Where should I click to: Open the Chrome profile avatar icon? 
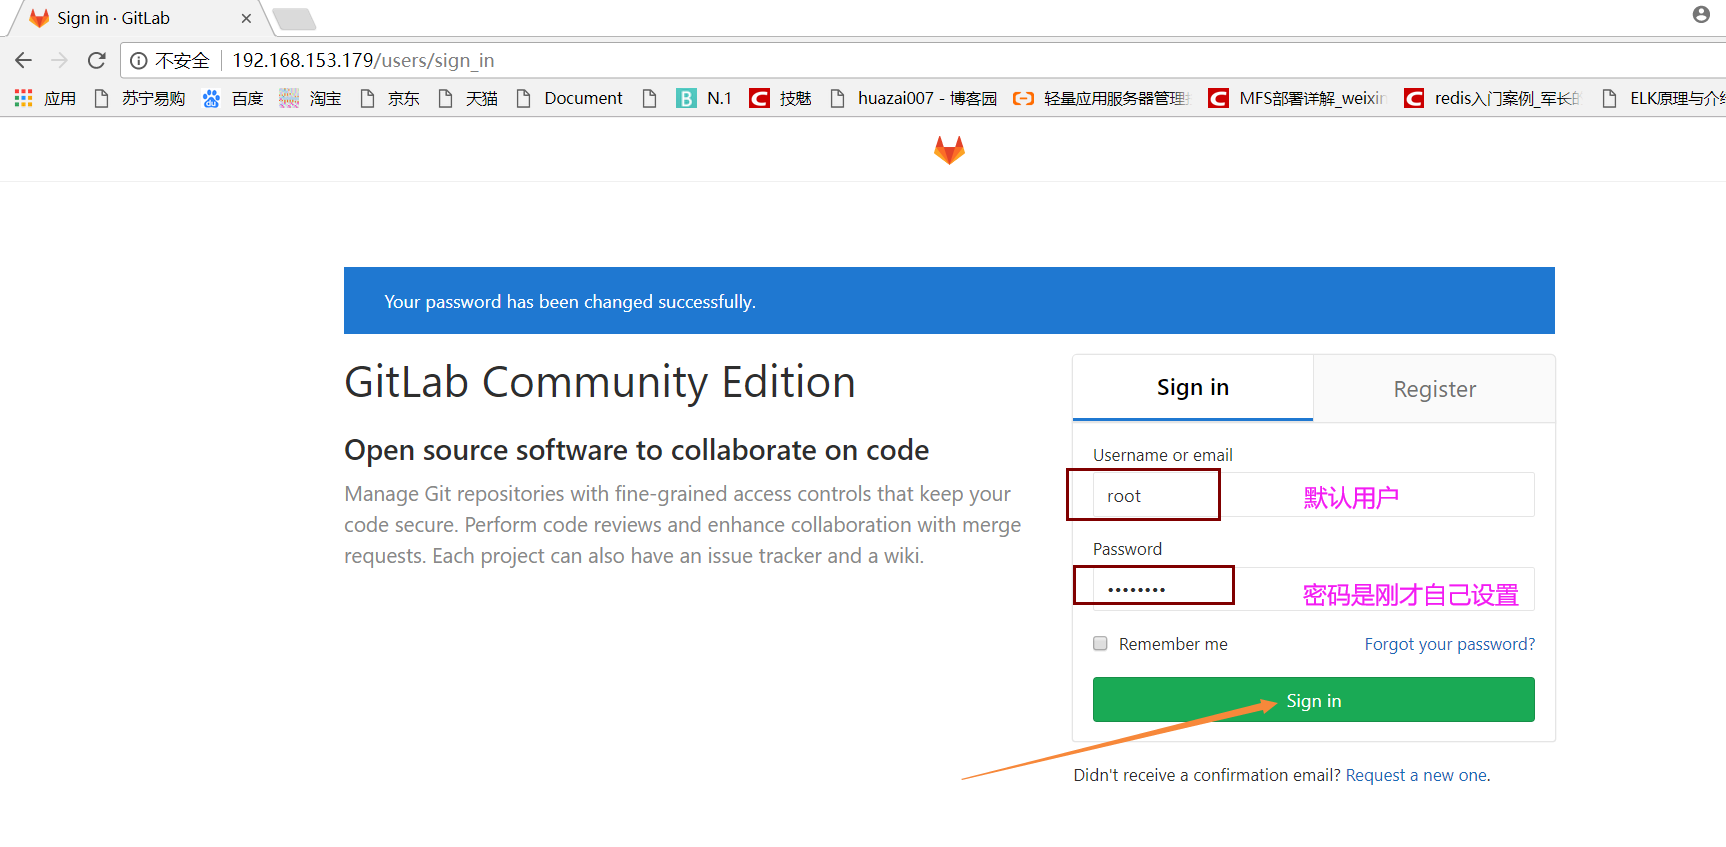1701,14
